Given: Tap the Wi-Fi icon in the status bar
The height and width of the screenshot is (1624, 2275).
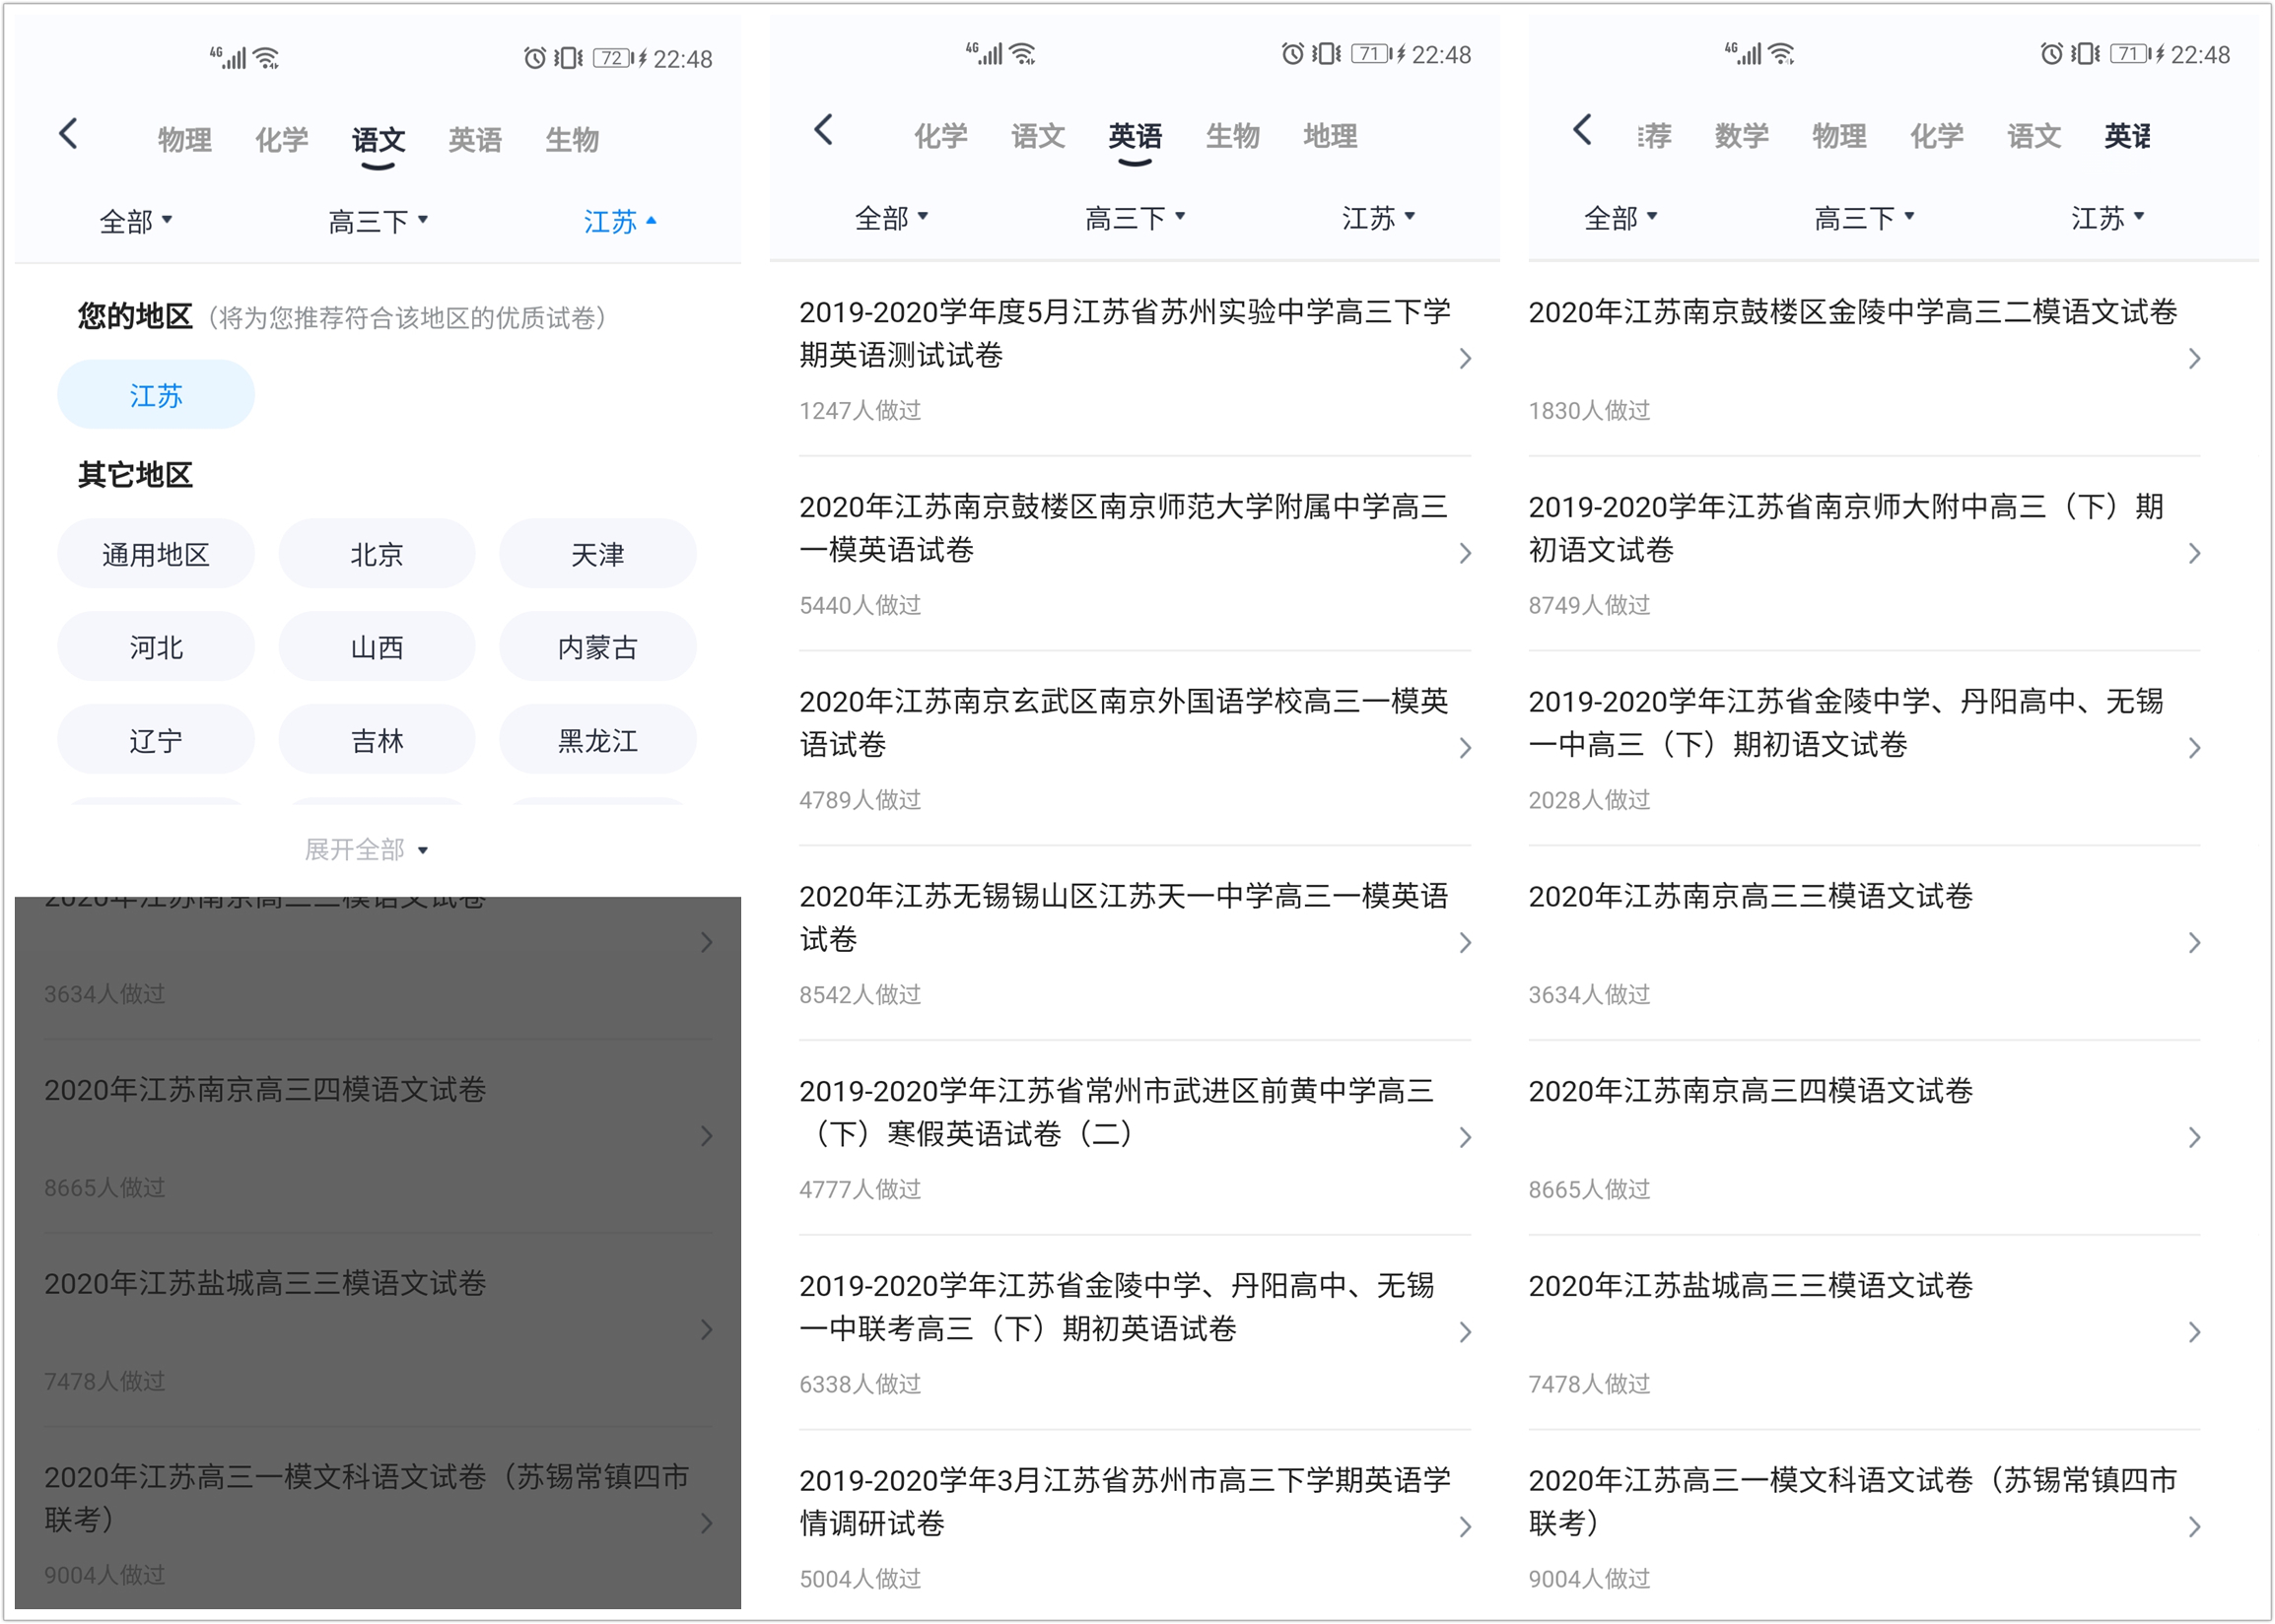Looking at the screenshot, I should pos(266,56).
